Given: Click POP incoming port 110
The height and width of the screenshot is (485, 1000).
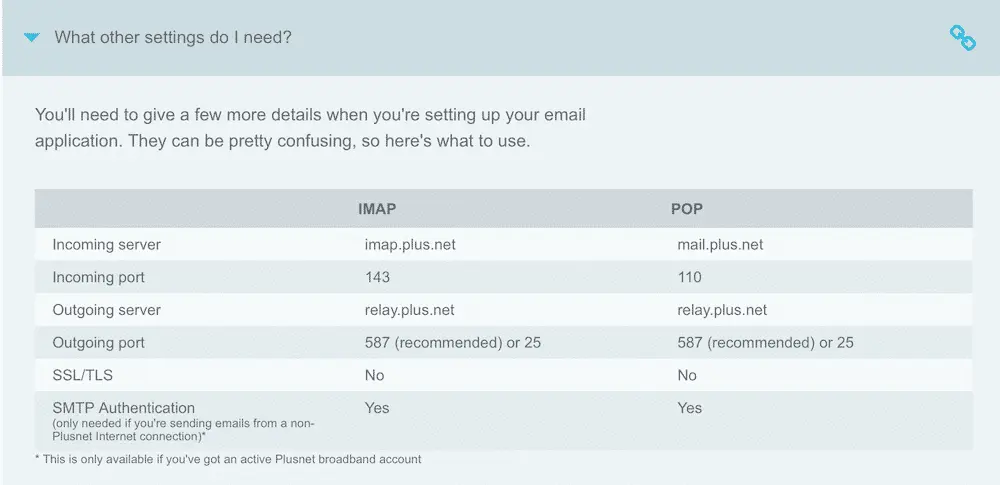Looking at the screenshot, I should 689,277.
